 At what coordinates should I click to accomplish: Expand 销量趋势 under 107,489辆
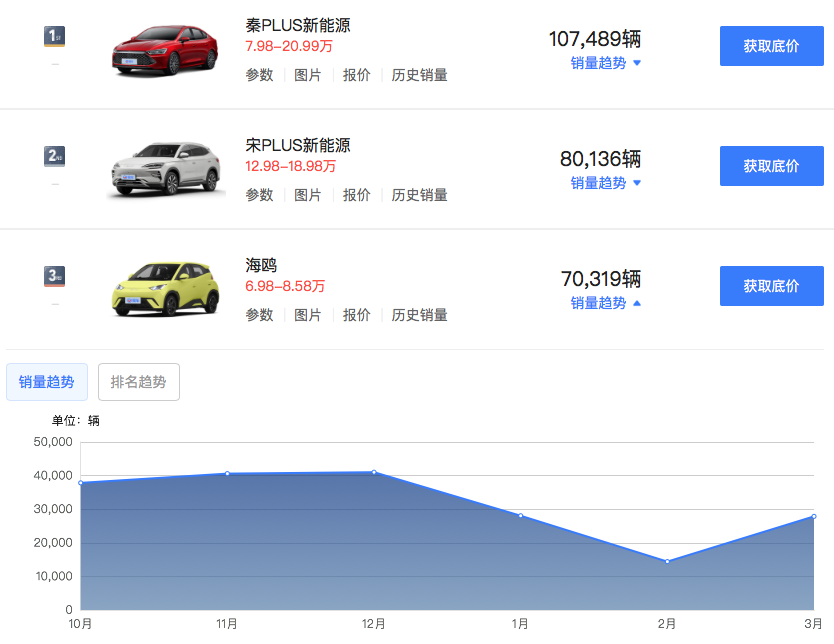click(605, 63)
